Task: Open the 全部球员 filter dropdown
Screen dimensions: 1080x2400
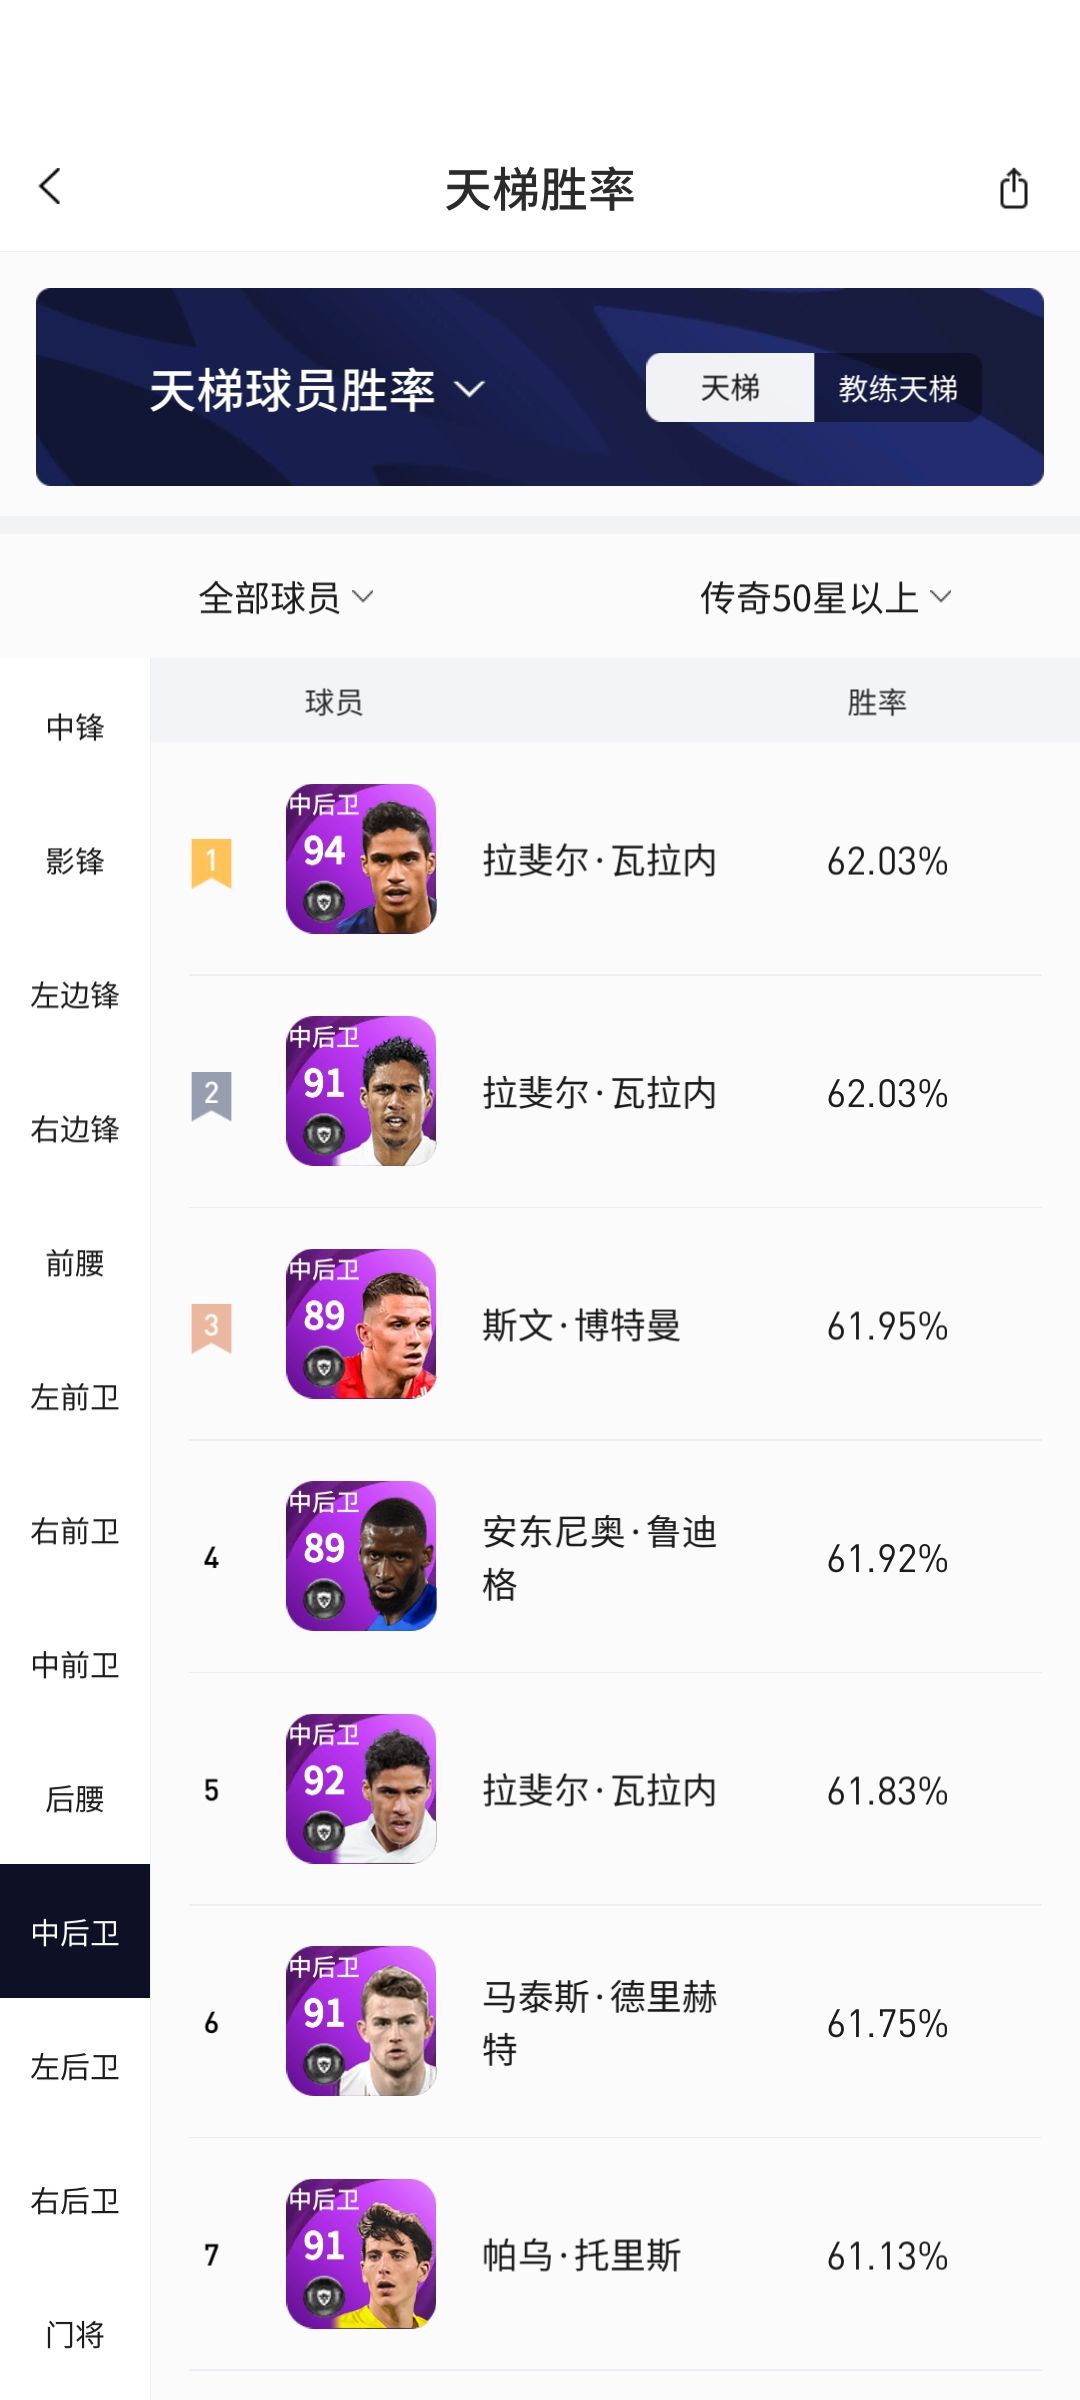Action: point(285,598)
